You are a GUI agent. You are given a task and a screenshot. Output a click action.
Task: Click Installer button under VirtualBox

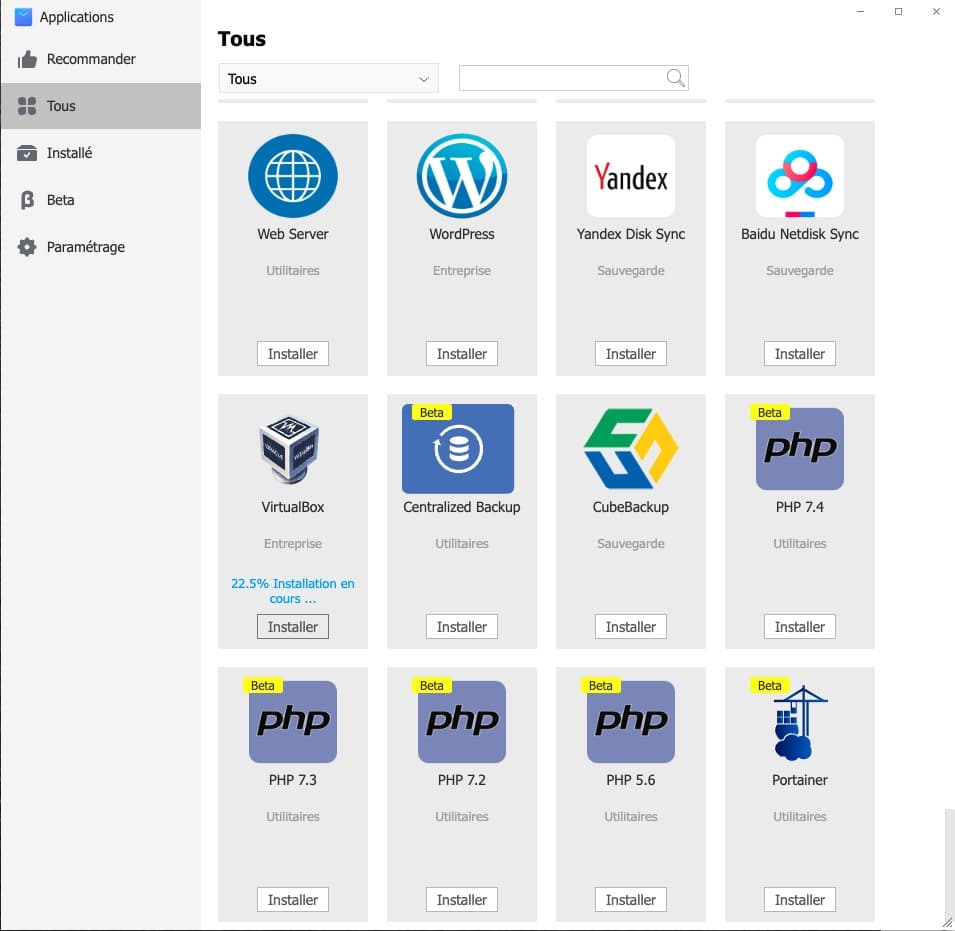coord(292,627)
